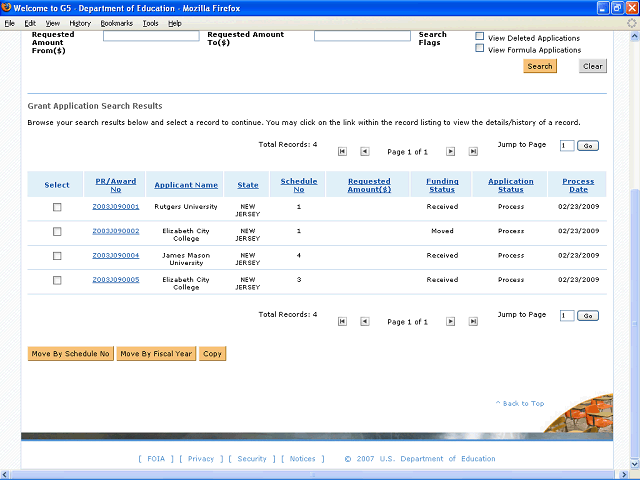The width and height of the screenshot is (640, 480).
Task: Click the orange Search button
Action: point(540,66)
